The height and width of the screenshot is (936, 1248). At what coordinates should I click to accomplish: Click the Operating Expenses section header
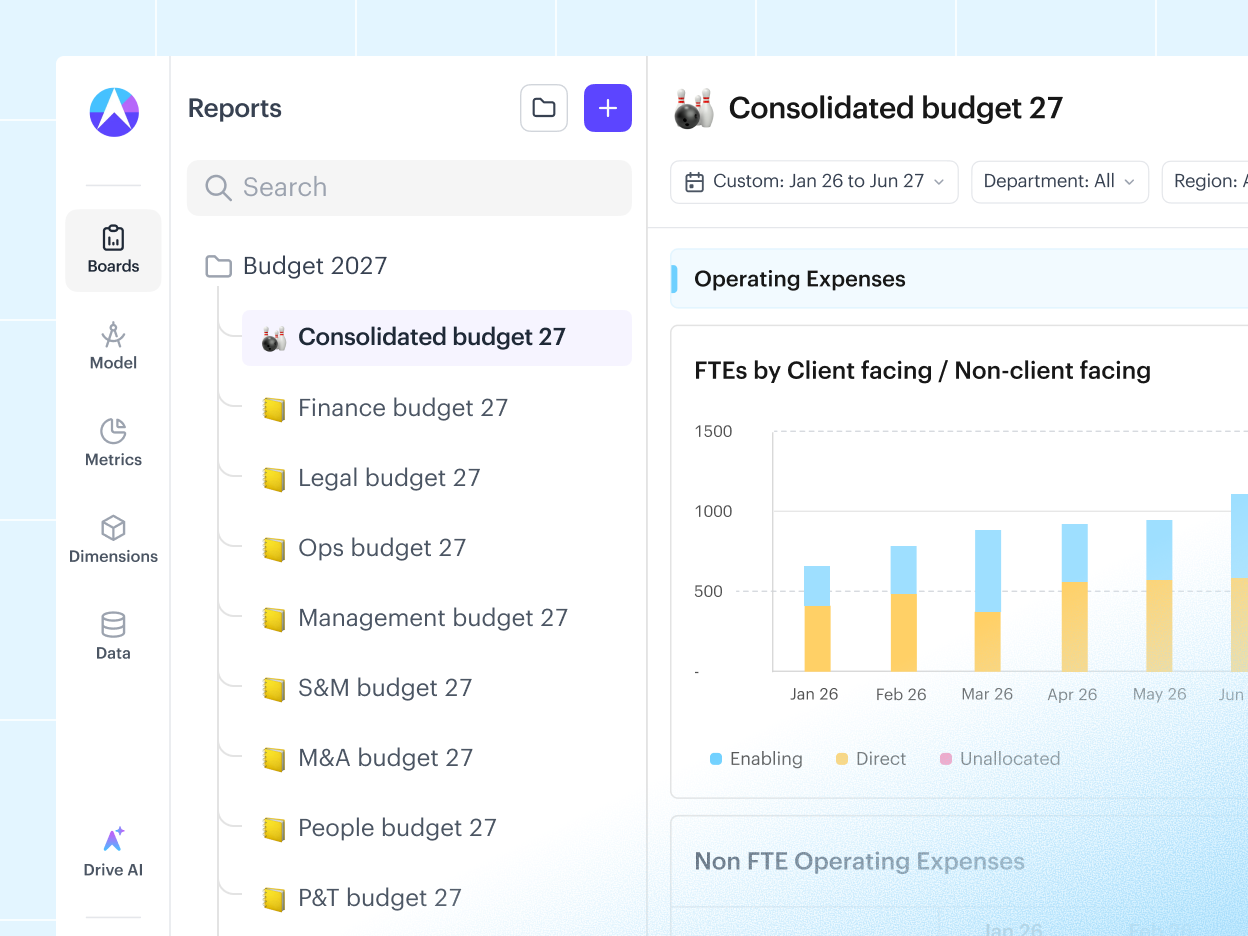tap(959, 279)
